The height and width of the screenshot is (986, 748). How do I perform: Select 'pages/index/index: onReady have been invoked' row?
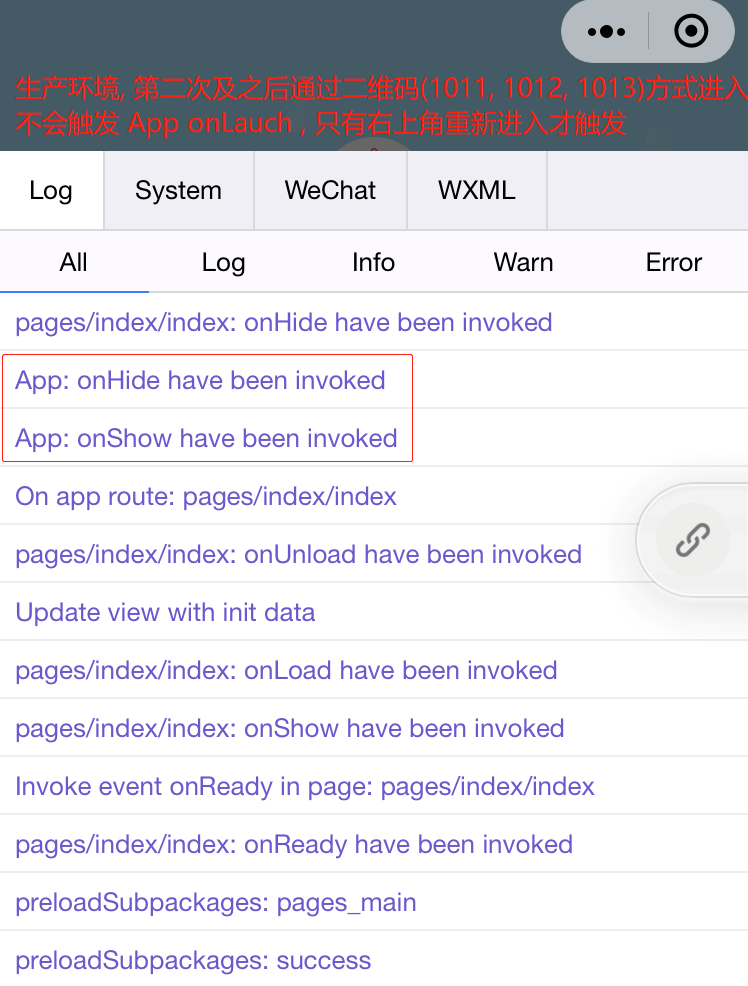(374, 844)
